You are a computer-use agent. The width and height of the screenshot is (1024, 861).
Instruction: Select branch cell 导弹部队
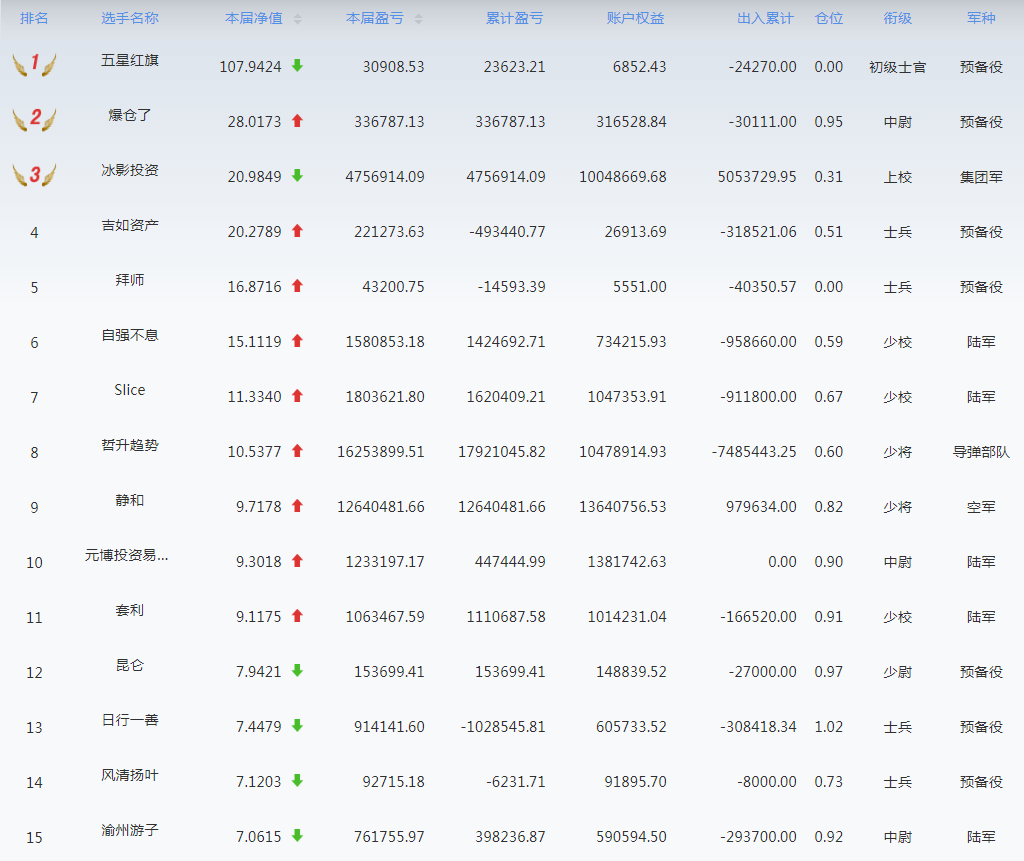click(x=981, y=452)
